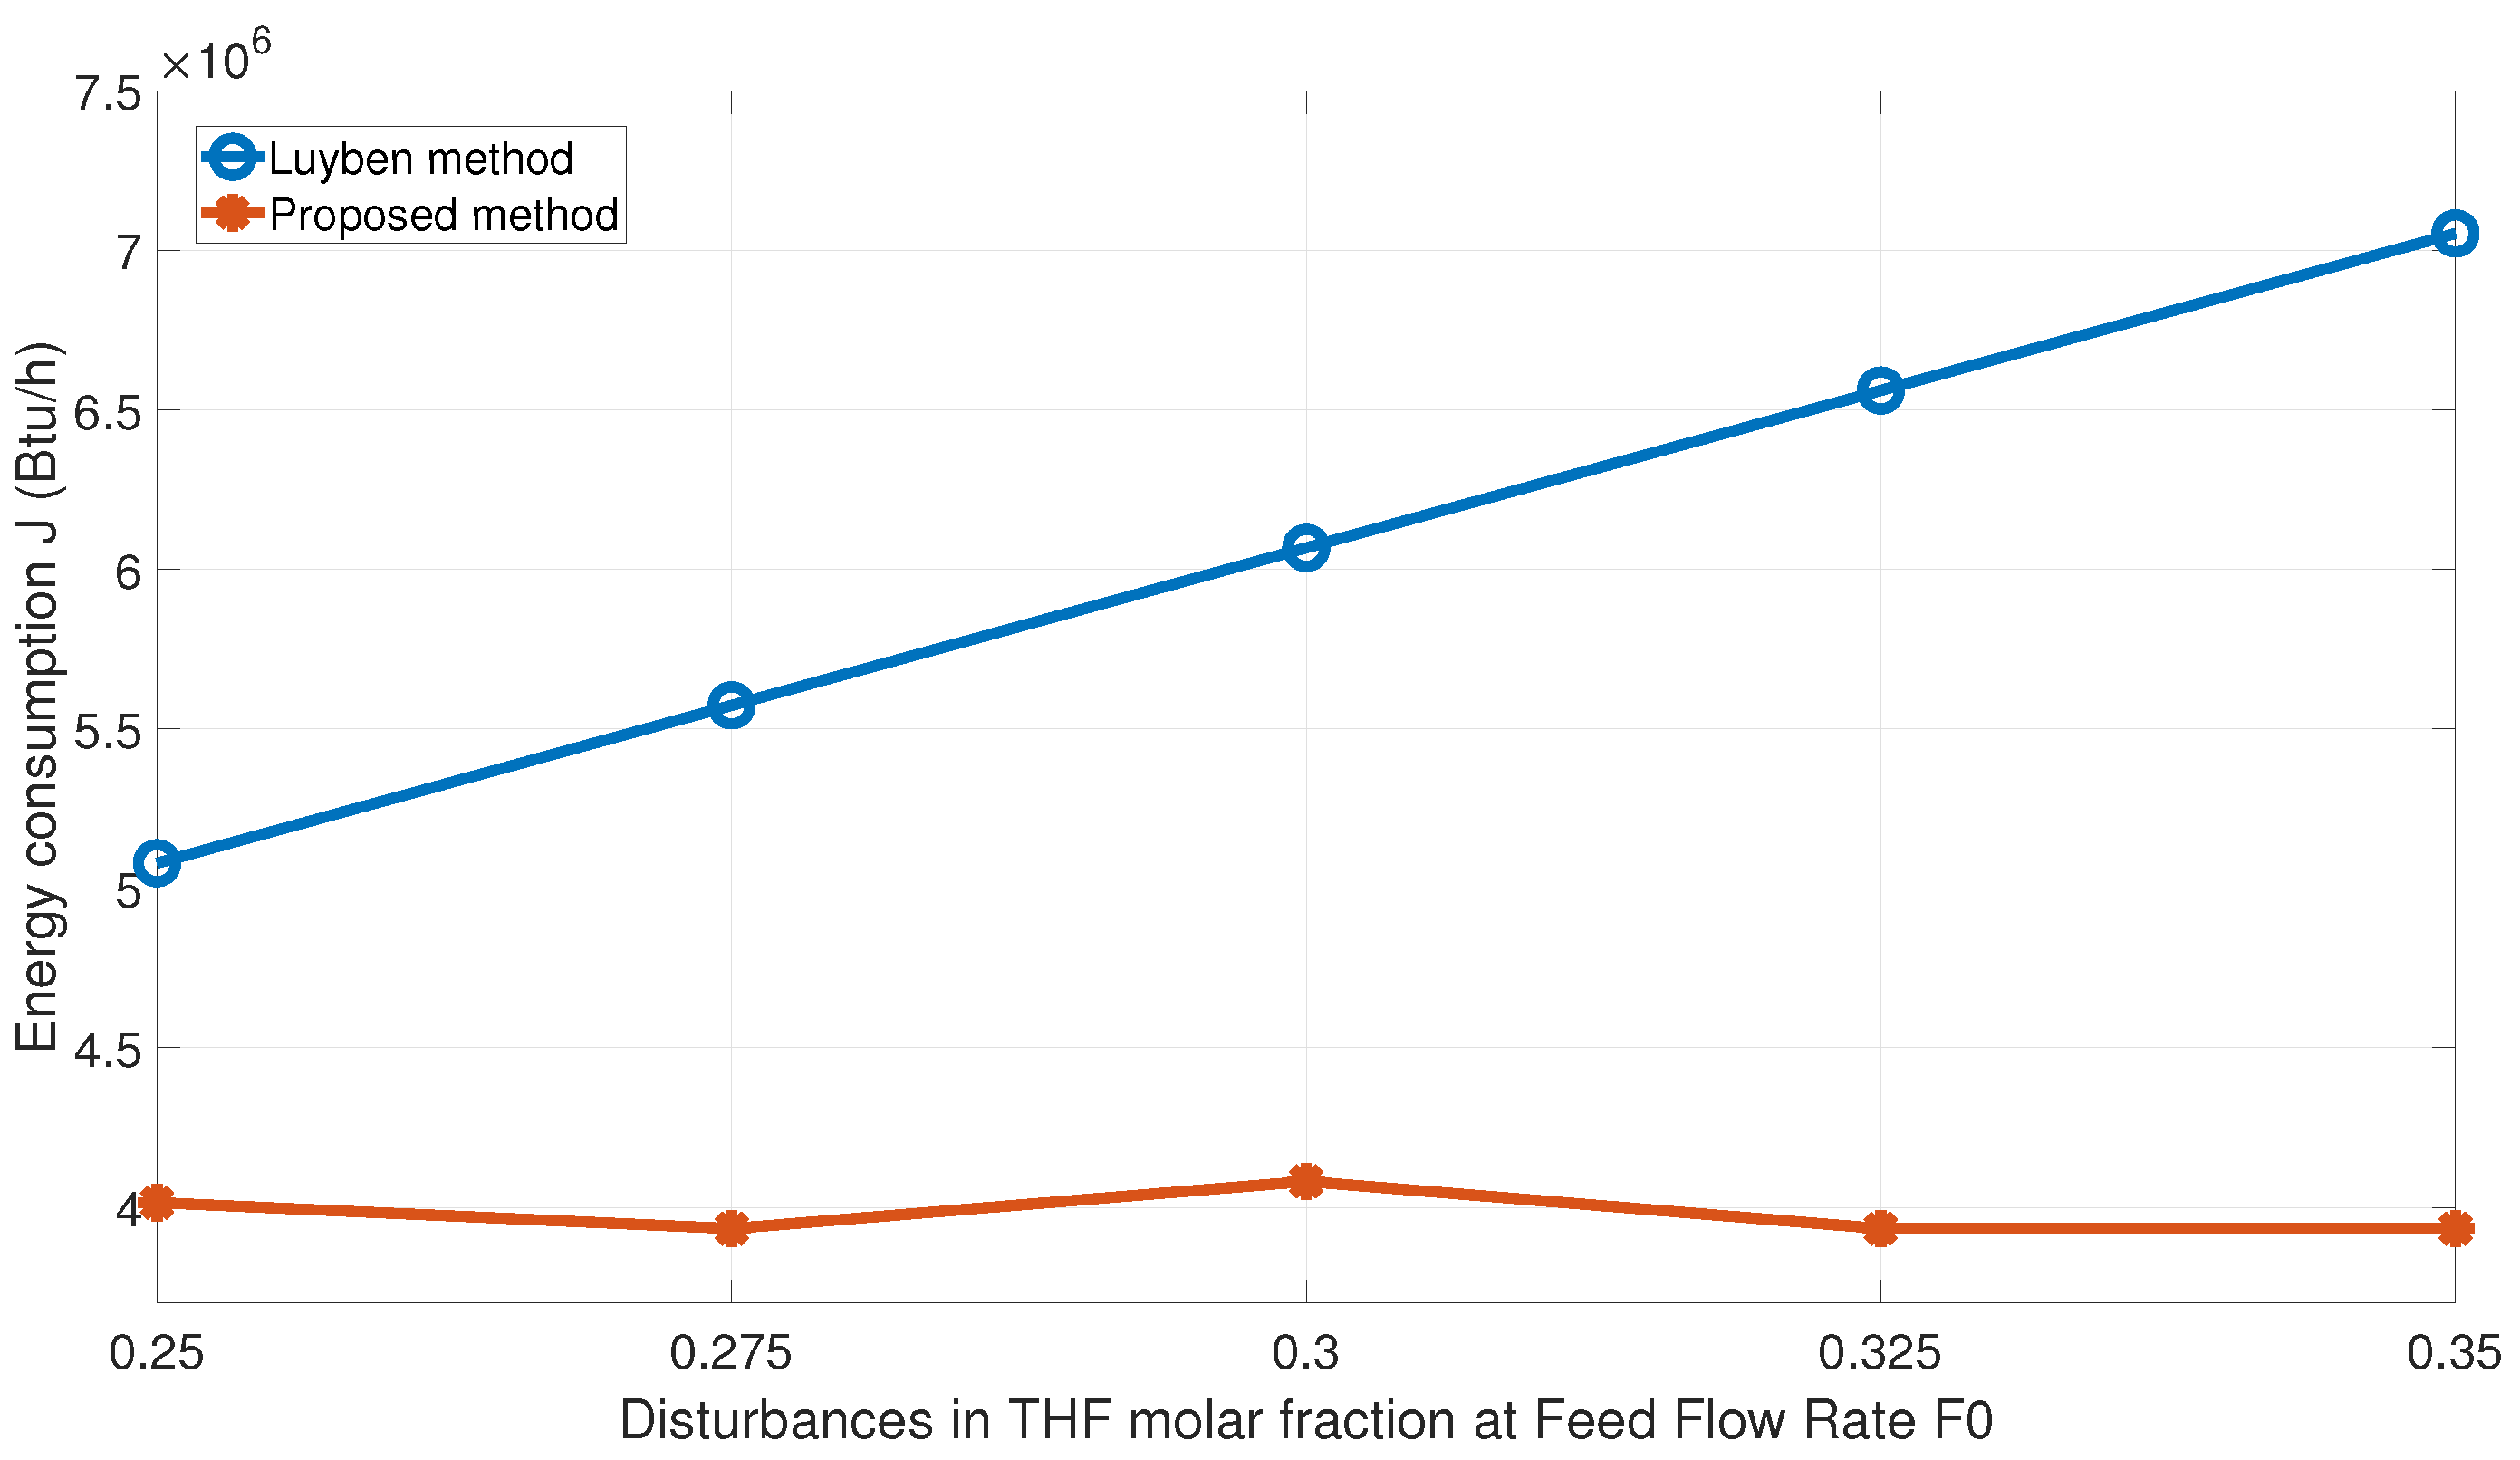Select the blue circle marker at 0.3
Image resolution: width=2520 pixels, height=1460 pixels.
[1306, 548]
